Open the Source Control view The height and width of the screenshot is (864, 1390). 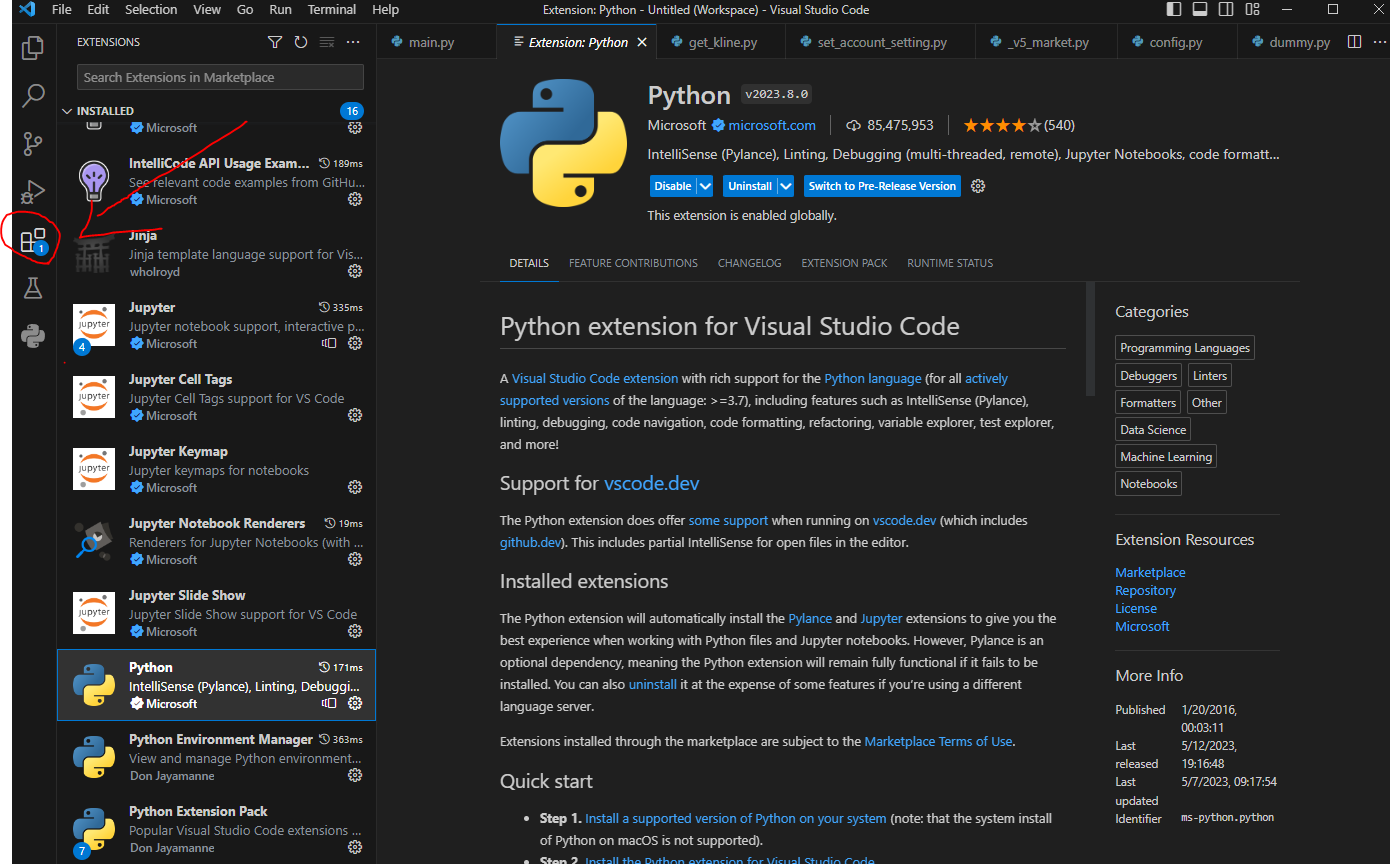point(33,143)
